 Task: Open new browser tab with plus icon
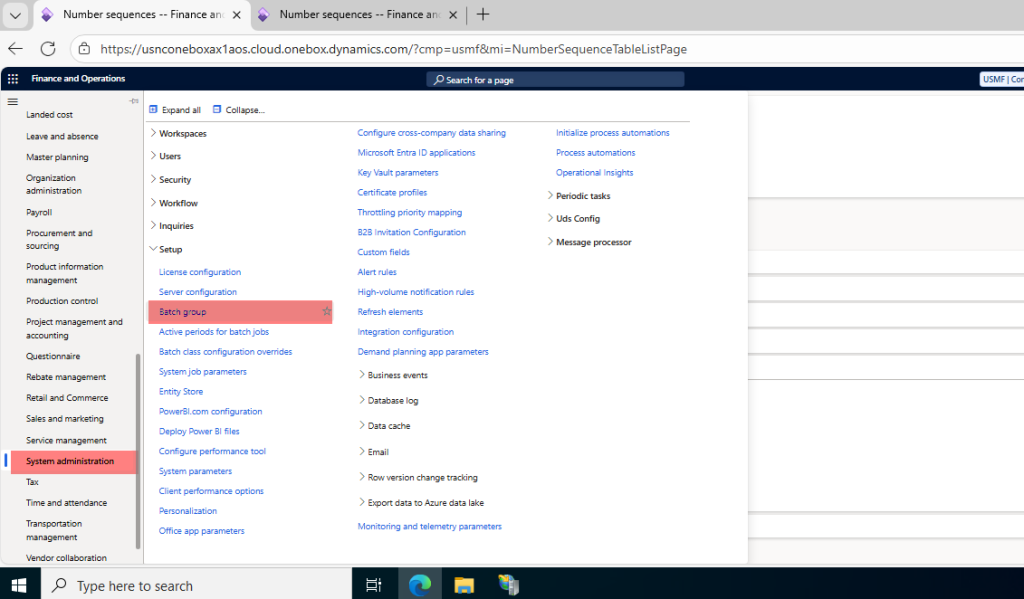(x=483, y=14)
